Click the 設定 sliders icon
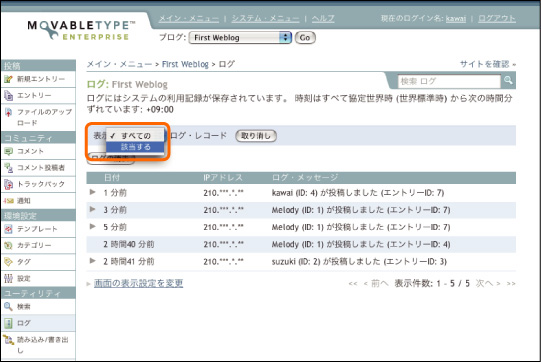This screenshot has height=362, width=541. pyautogui.click(x=8, y=278)
